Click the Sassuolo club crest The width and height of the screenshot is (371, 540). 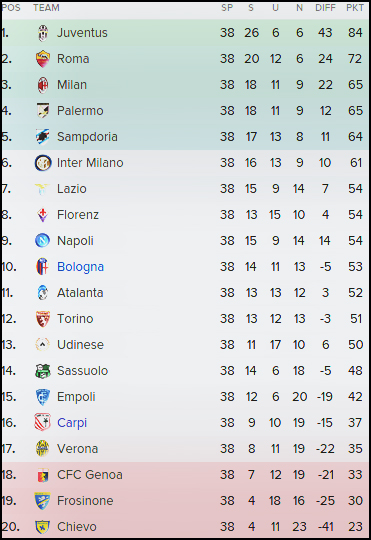click(43, 371)
